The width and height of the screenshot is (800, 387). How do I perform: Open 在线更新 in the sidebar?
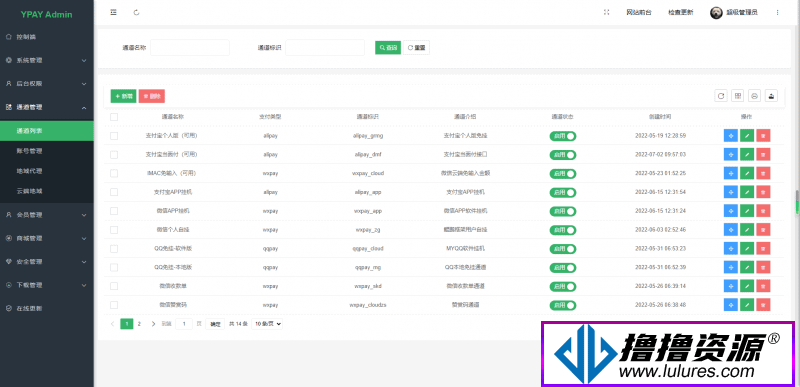(x=47, y=308)
